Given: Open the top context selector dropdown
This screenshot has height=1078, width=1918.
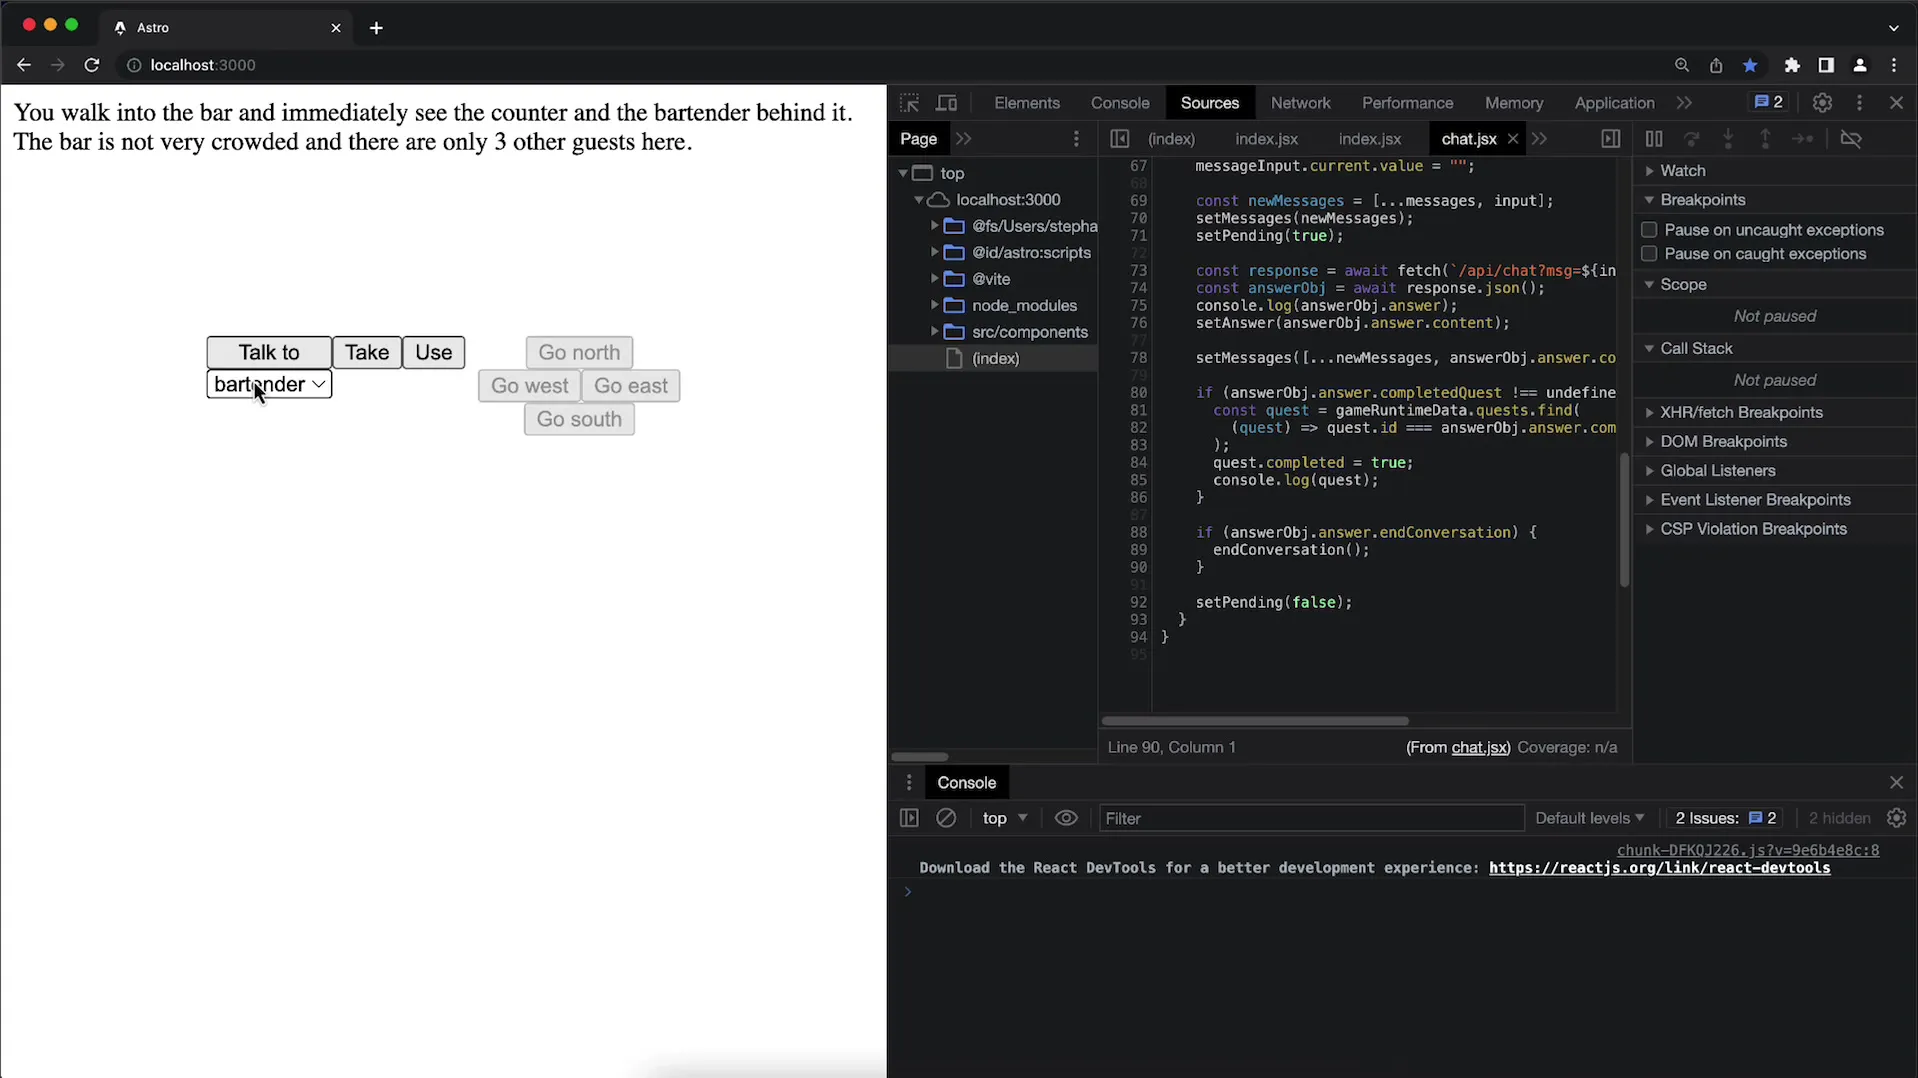Looking at the screenshot, I should coord(1005,818).
